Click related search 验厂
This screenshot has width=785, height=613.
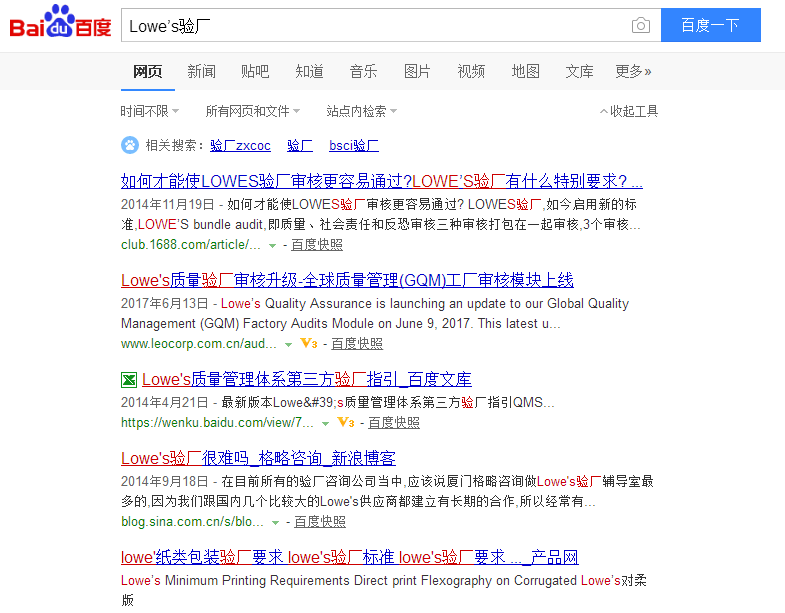pyautogui.click(x=300, y=146)
